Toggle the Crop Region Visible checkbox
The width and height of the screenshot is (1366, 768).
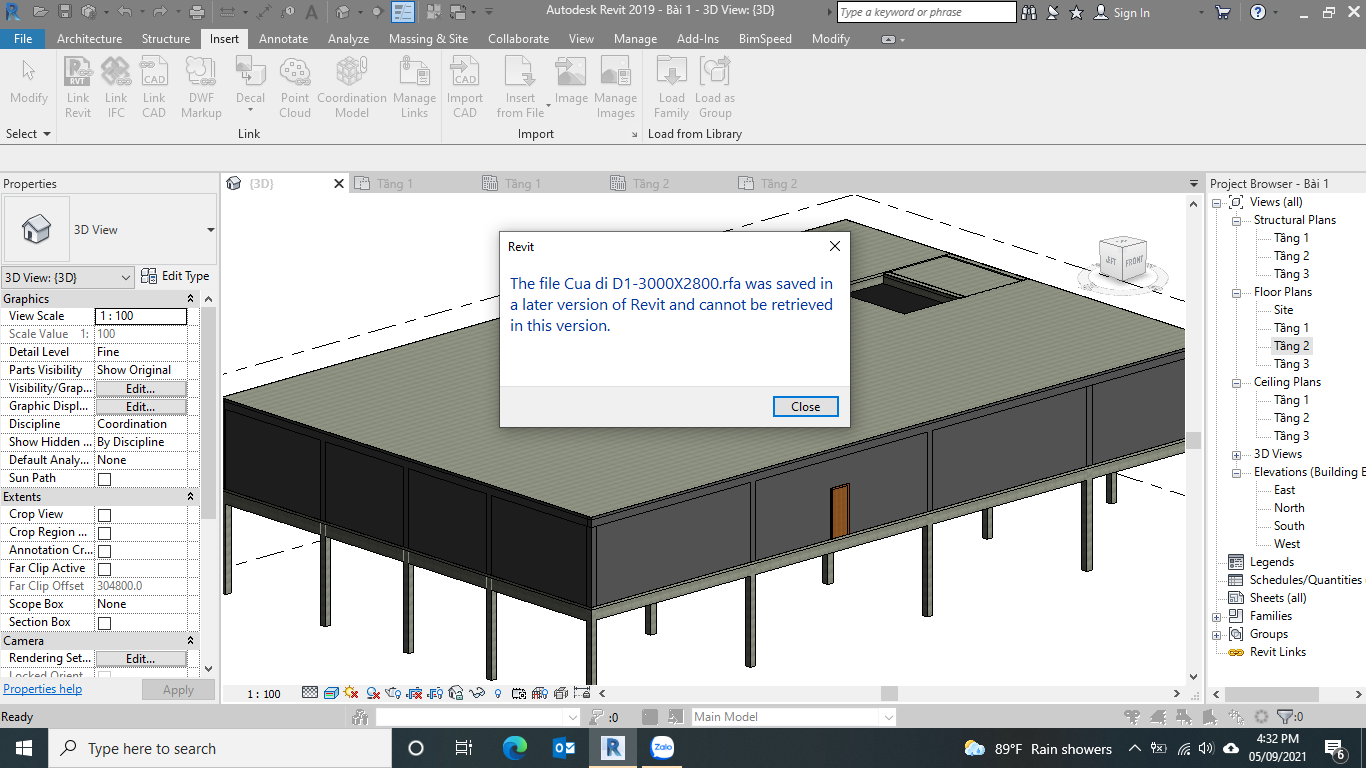pos(104,533)
